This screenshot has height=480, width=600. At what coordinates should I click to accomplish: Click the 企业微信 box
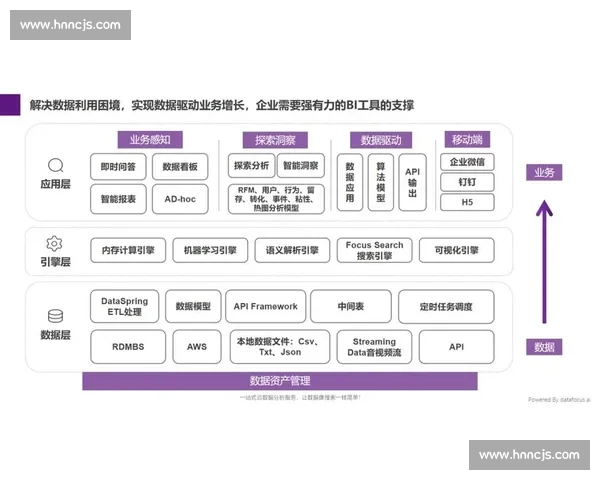click(467, 162)
